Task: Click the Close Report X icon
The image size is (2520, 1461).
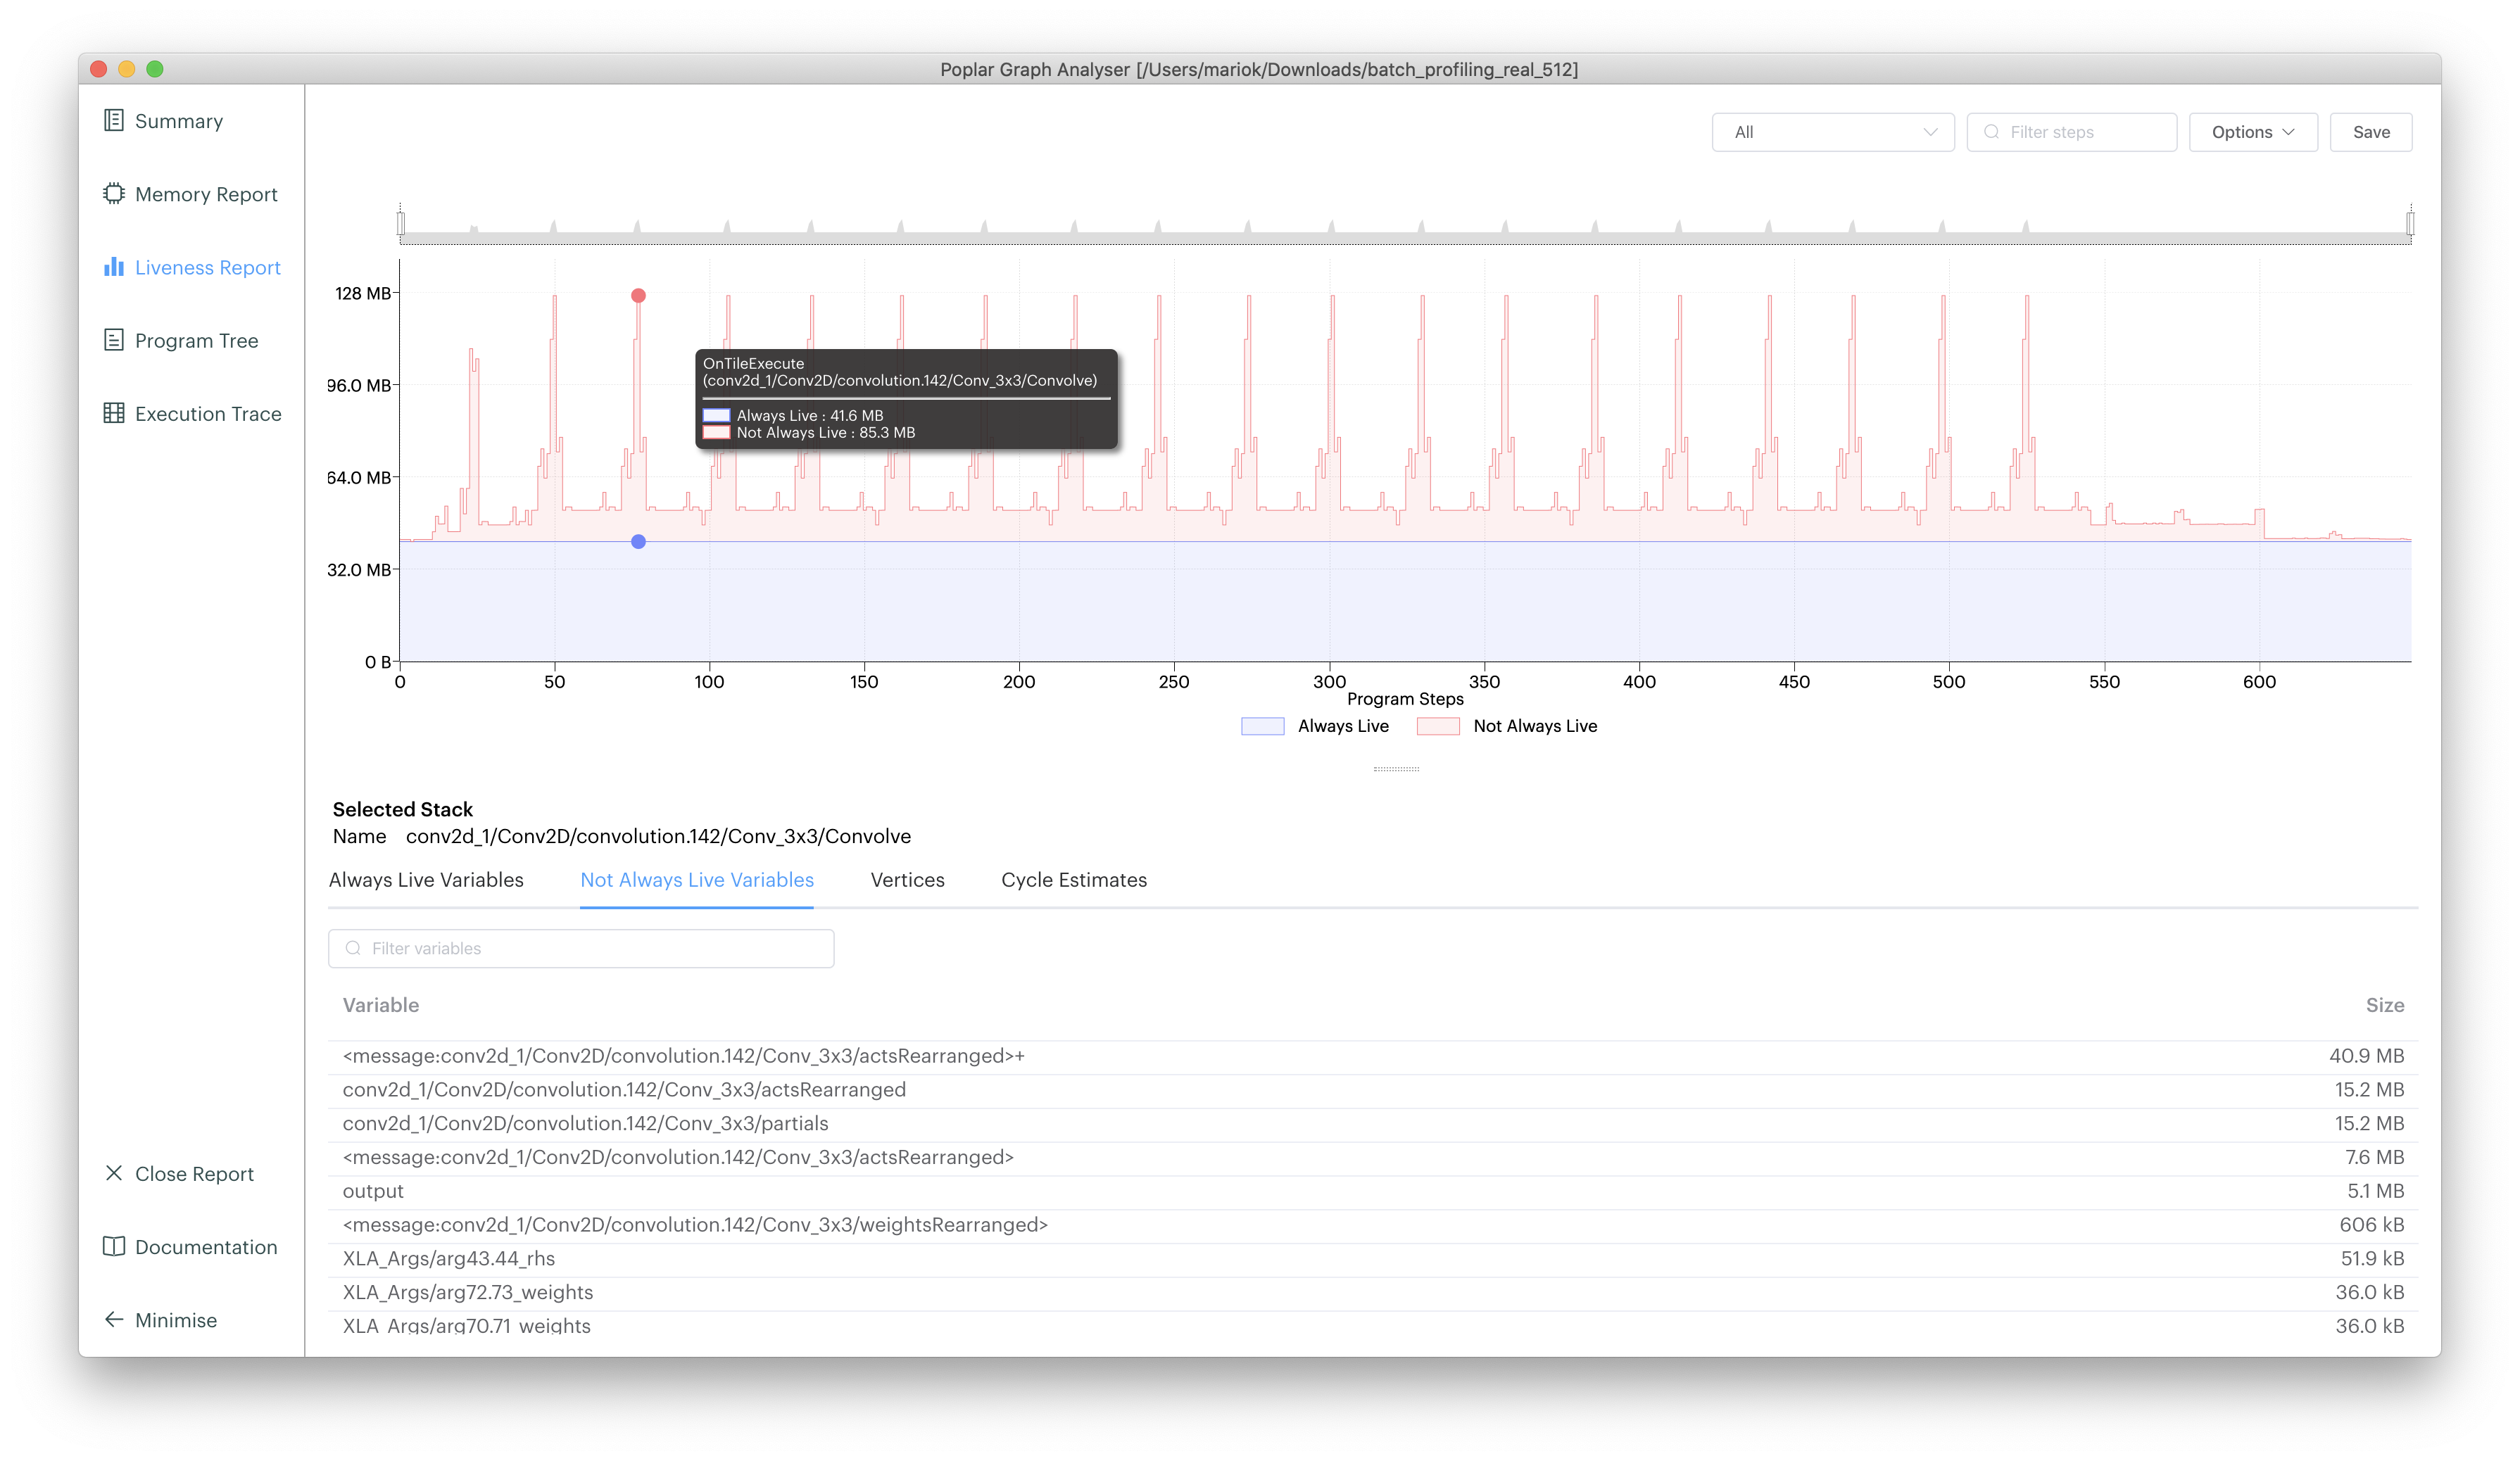Action: coord(114,1173)
